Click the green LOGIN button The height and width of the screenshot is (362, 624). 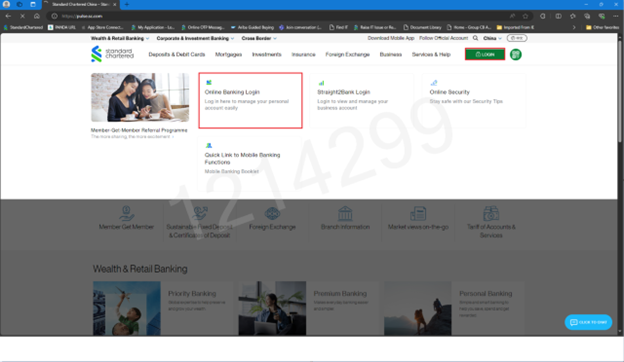point(485,54)
